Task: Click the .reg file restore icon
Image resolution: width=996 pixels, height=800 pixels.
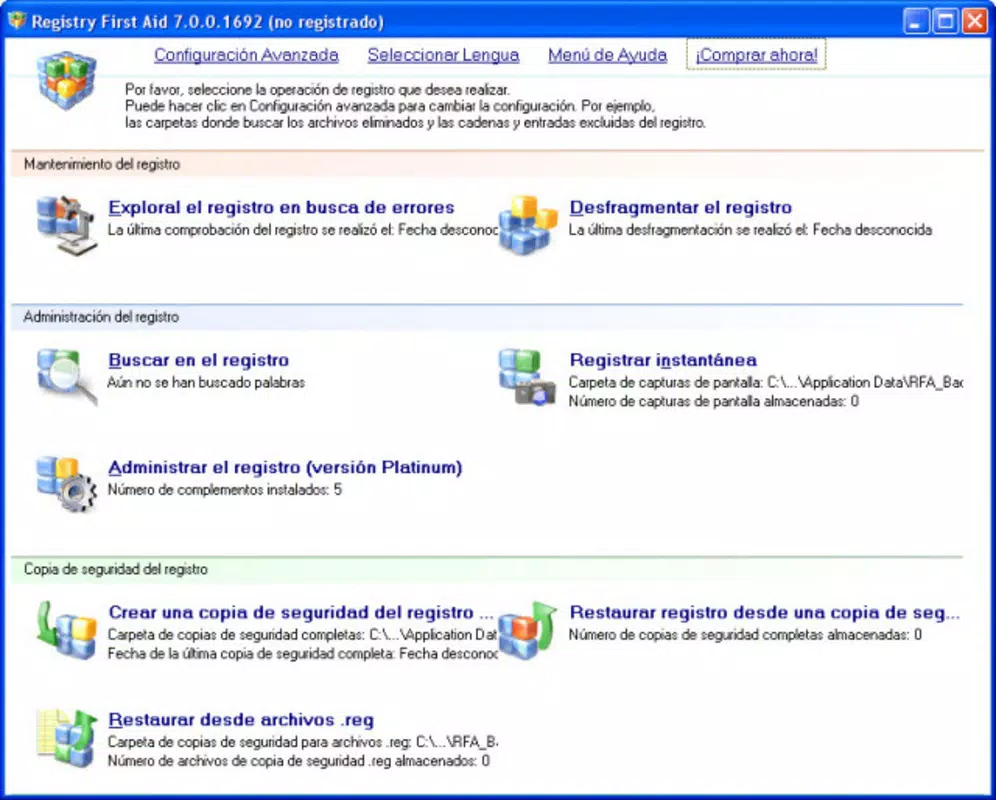Action: tap(67, 737)
